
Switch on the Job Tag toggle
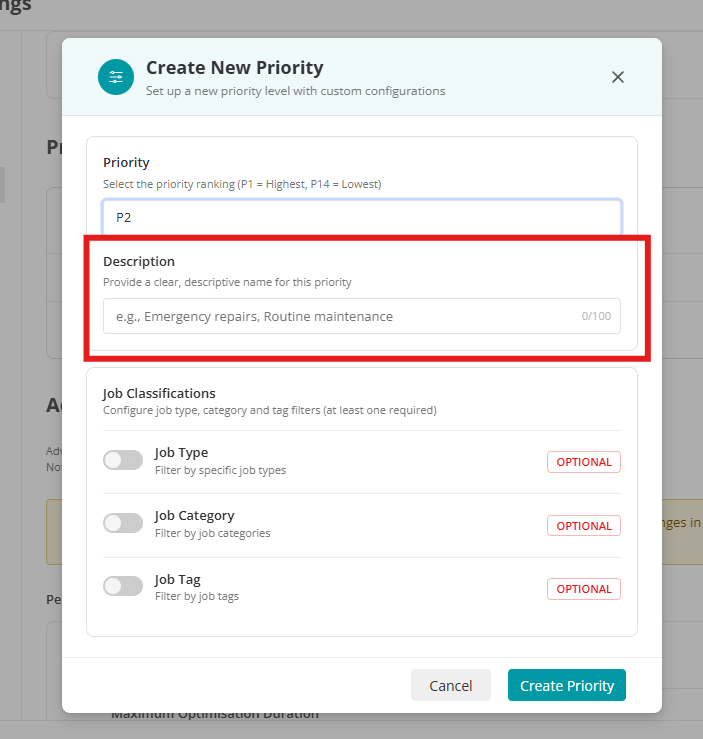(123, 586)
